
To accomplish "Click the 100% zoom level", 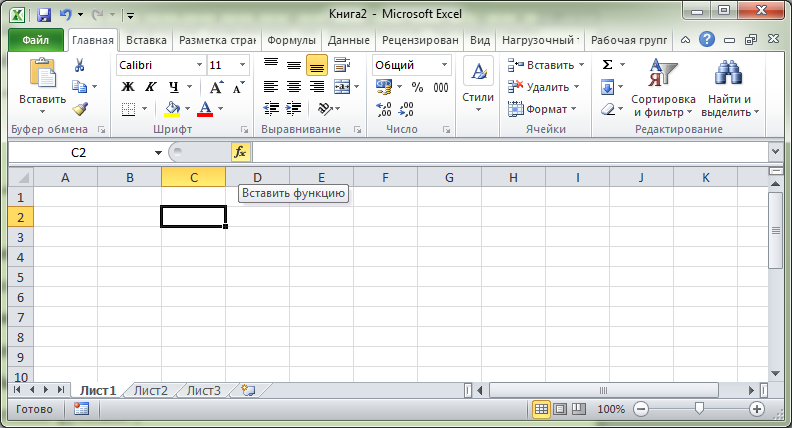I will click(611, 409).
